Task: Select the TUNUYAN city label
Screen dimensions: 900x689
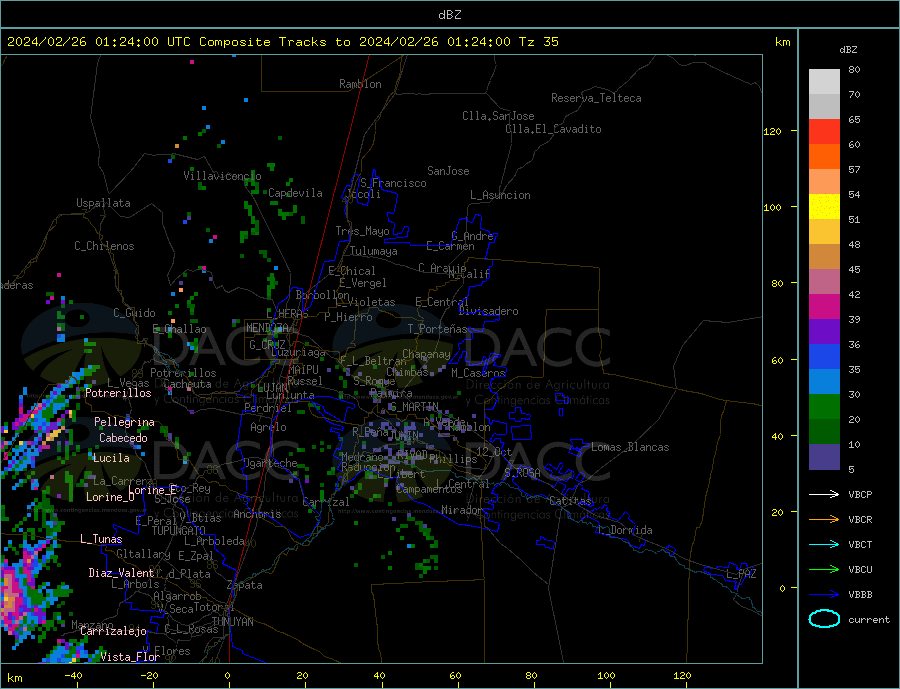Action: tap(232, 622)
